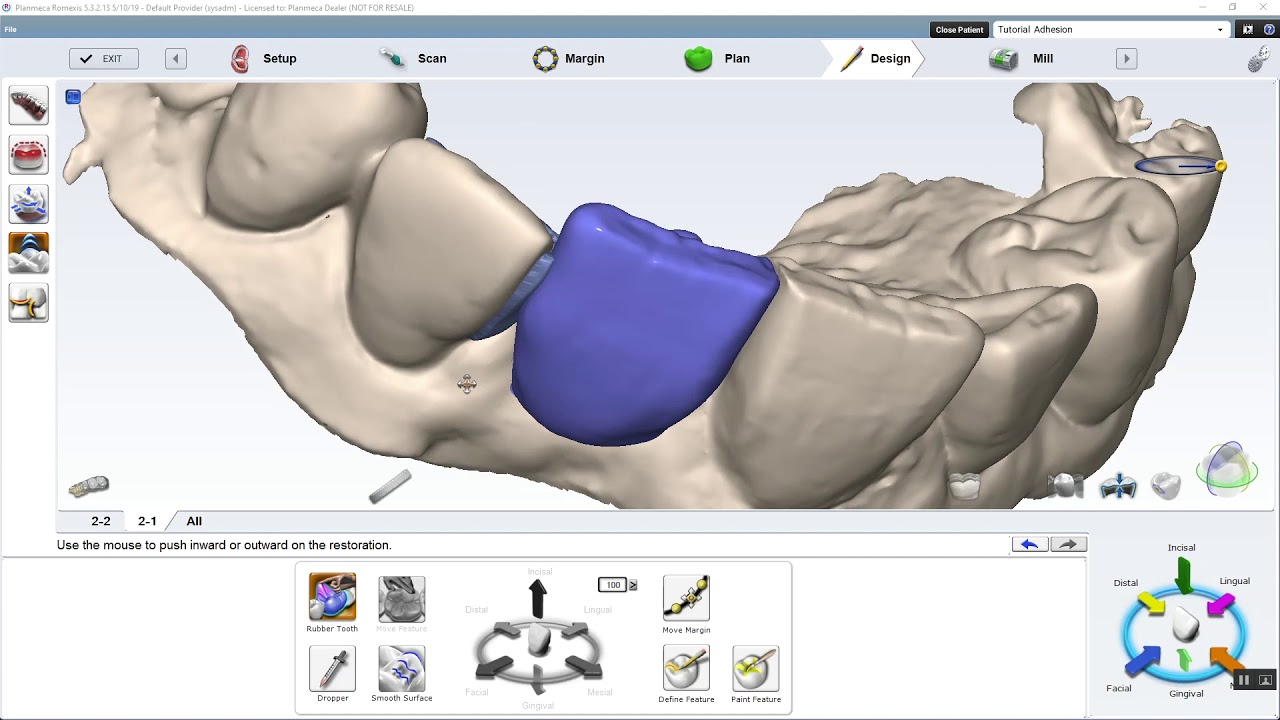Image resolution: width=1280 pixels, height=720 pixels.
Task: Expand the arrow next to the 100 field
Action: pyautogui.click(x=633, y=585)
